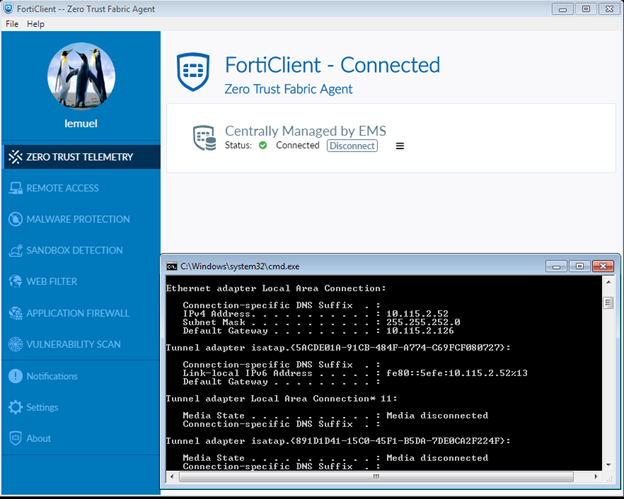
Task: Click the Settings gear icon
Action: point(16,407)
